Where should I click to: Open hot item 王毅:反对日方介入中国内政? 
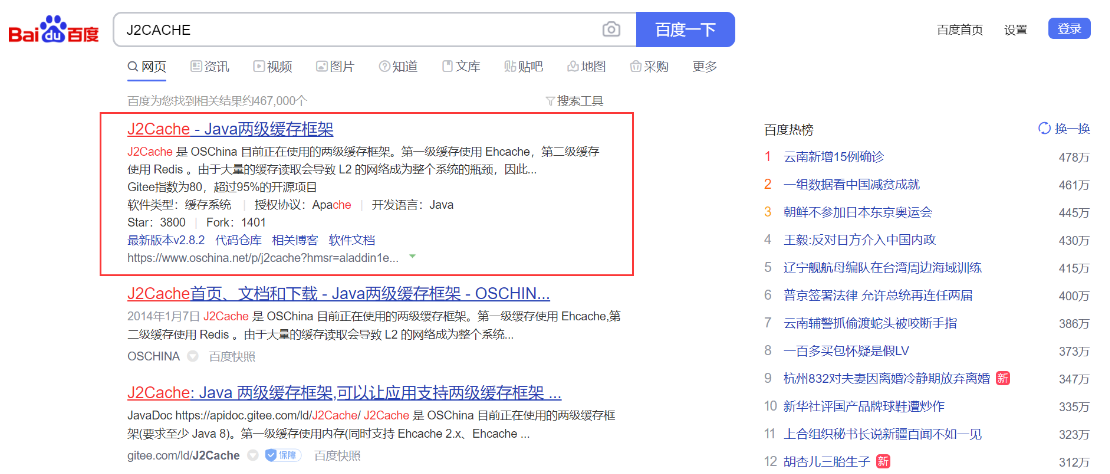[860, 240]
